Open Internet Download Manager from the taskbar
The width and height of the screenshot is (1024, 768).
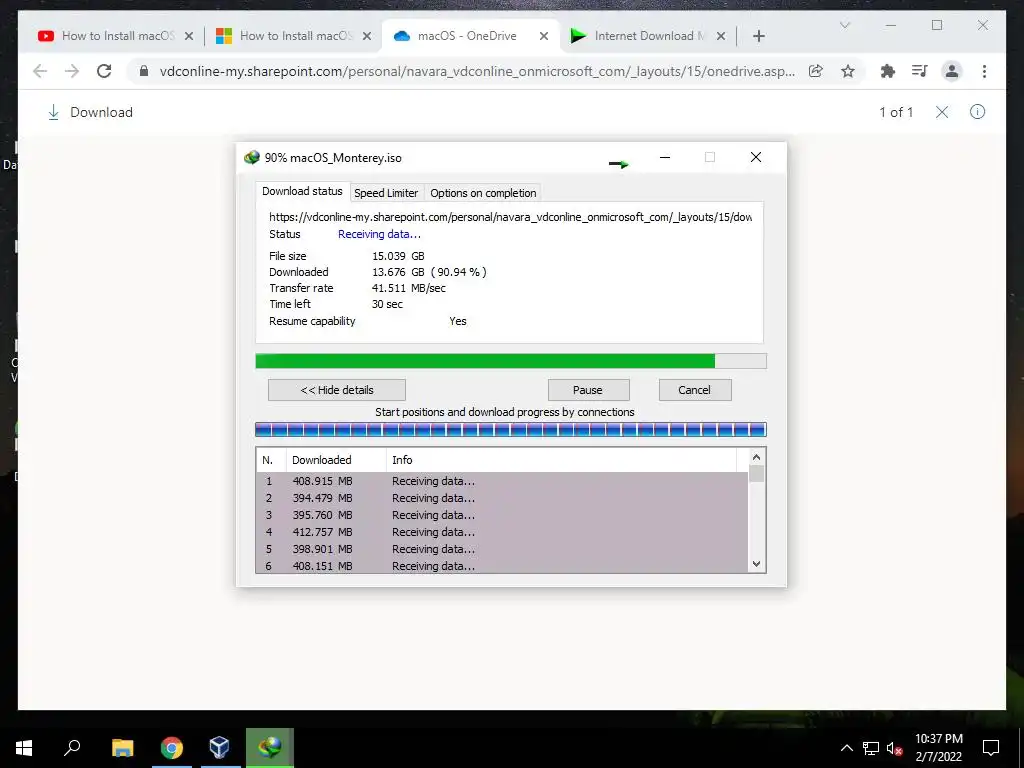(x=270, y=748)
